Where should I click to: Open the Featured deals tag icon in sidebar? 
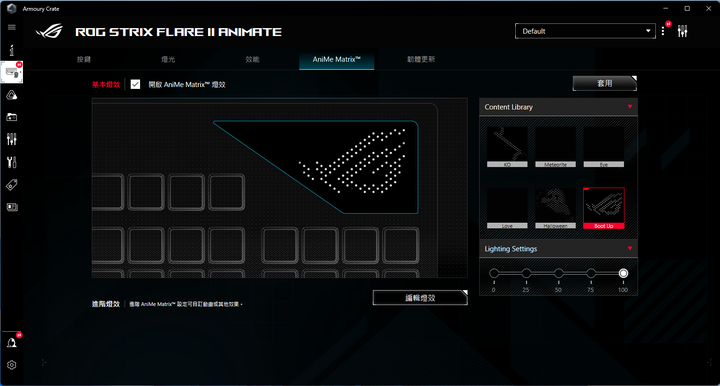11,185
